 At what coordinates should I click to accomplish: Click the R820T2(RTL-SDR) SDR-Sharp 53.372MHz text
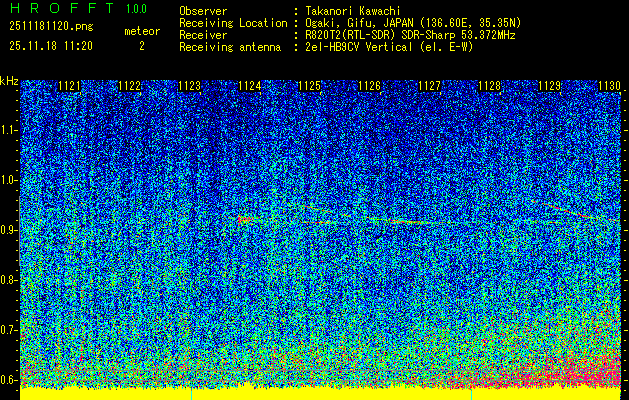coord(410,35)
